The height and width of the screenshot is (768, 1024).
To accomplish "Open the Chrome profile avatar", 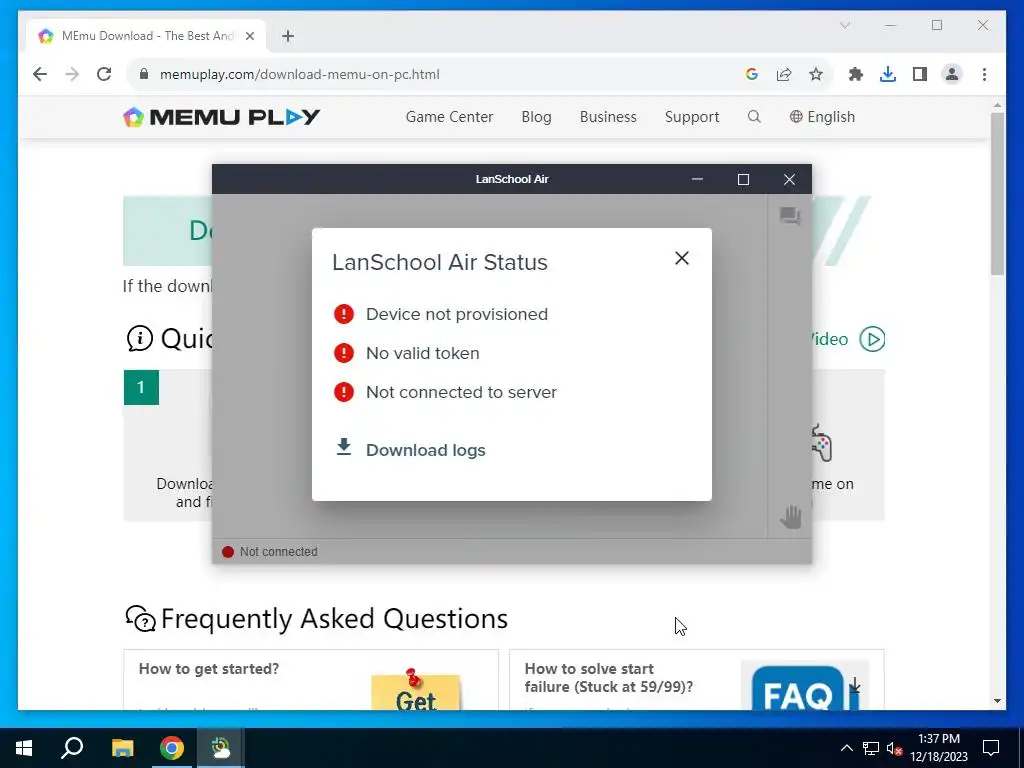I will click(x=952, y=74).
